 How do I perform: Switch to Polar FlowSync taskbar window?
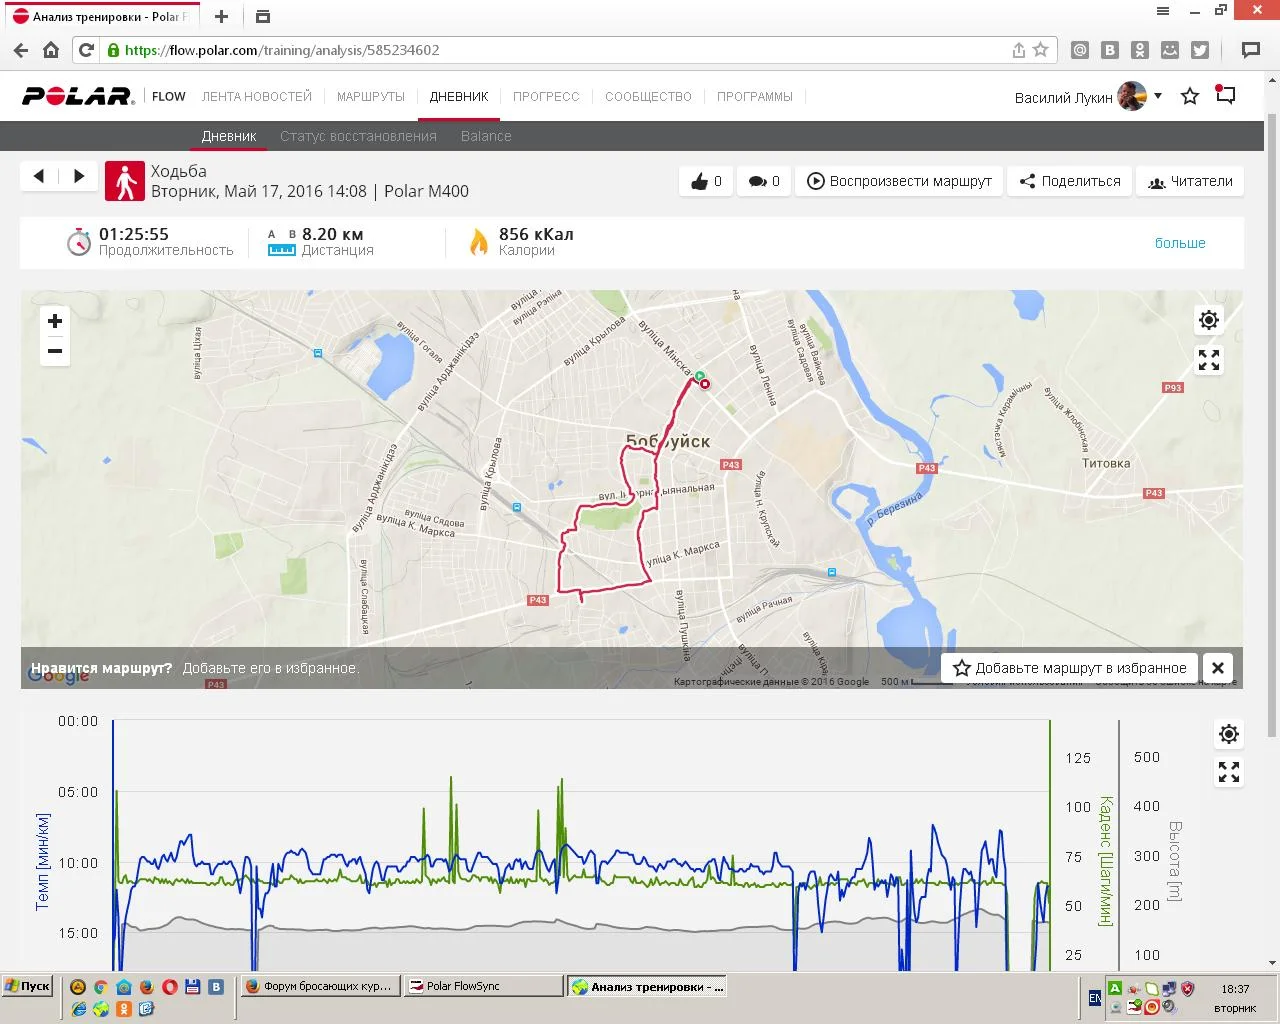click(484, 986)
